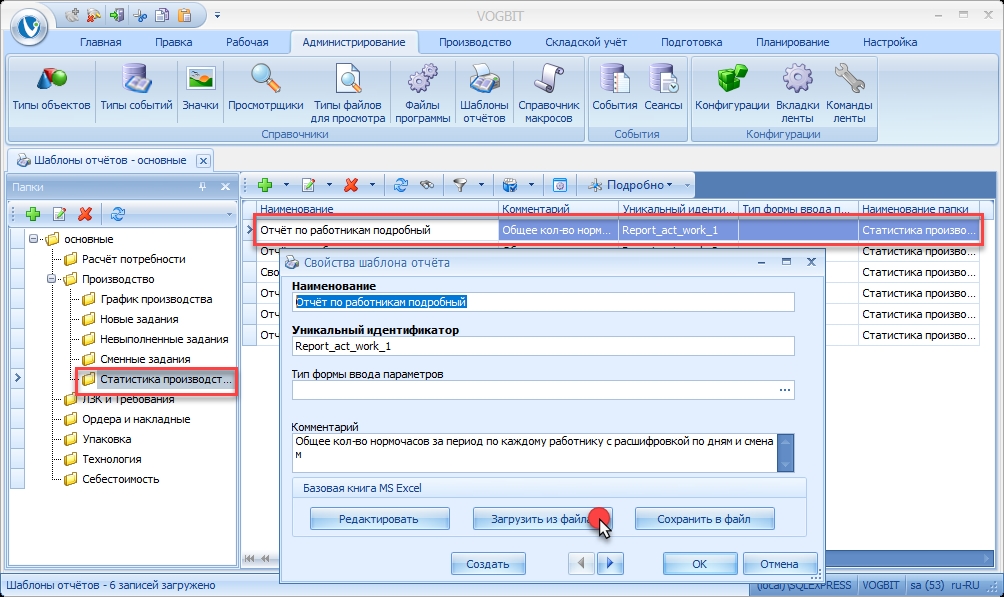Collapse the основные root folder
Screen dimensions: 1004x597
34,239
